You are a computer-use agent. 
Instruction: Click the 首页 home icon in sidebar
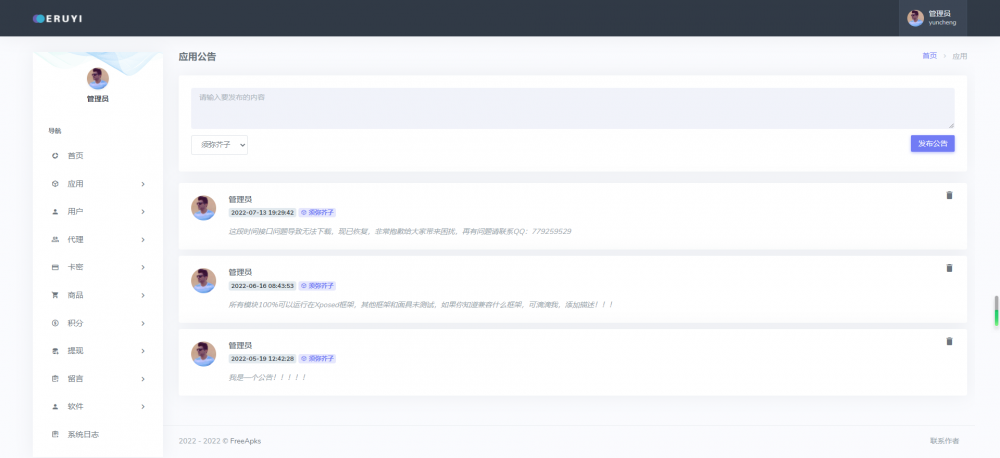coord(55,156)
